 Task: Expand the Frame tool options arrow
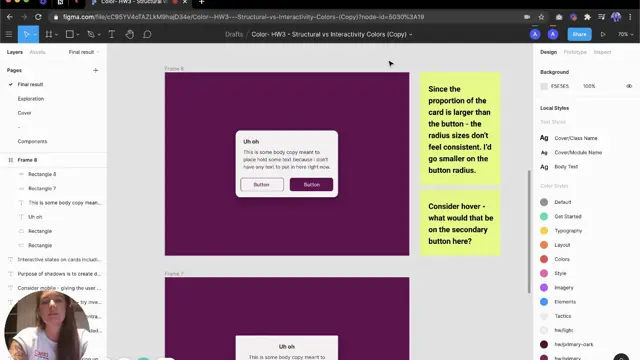coord(56,35)
